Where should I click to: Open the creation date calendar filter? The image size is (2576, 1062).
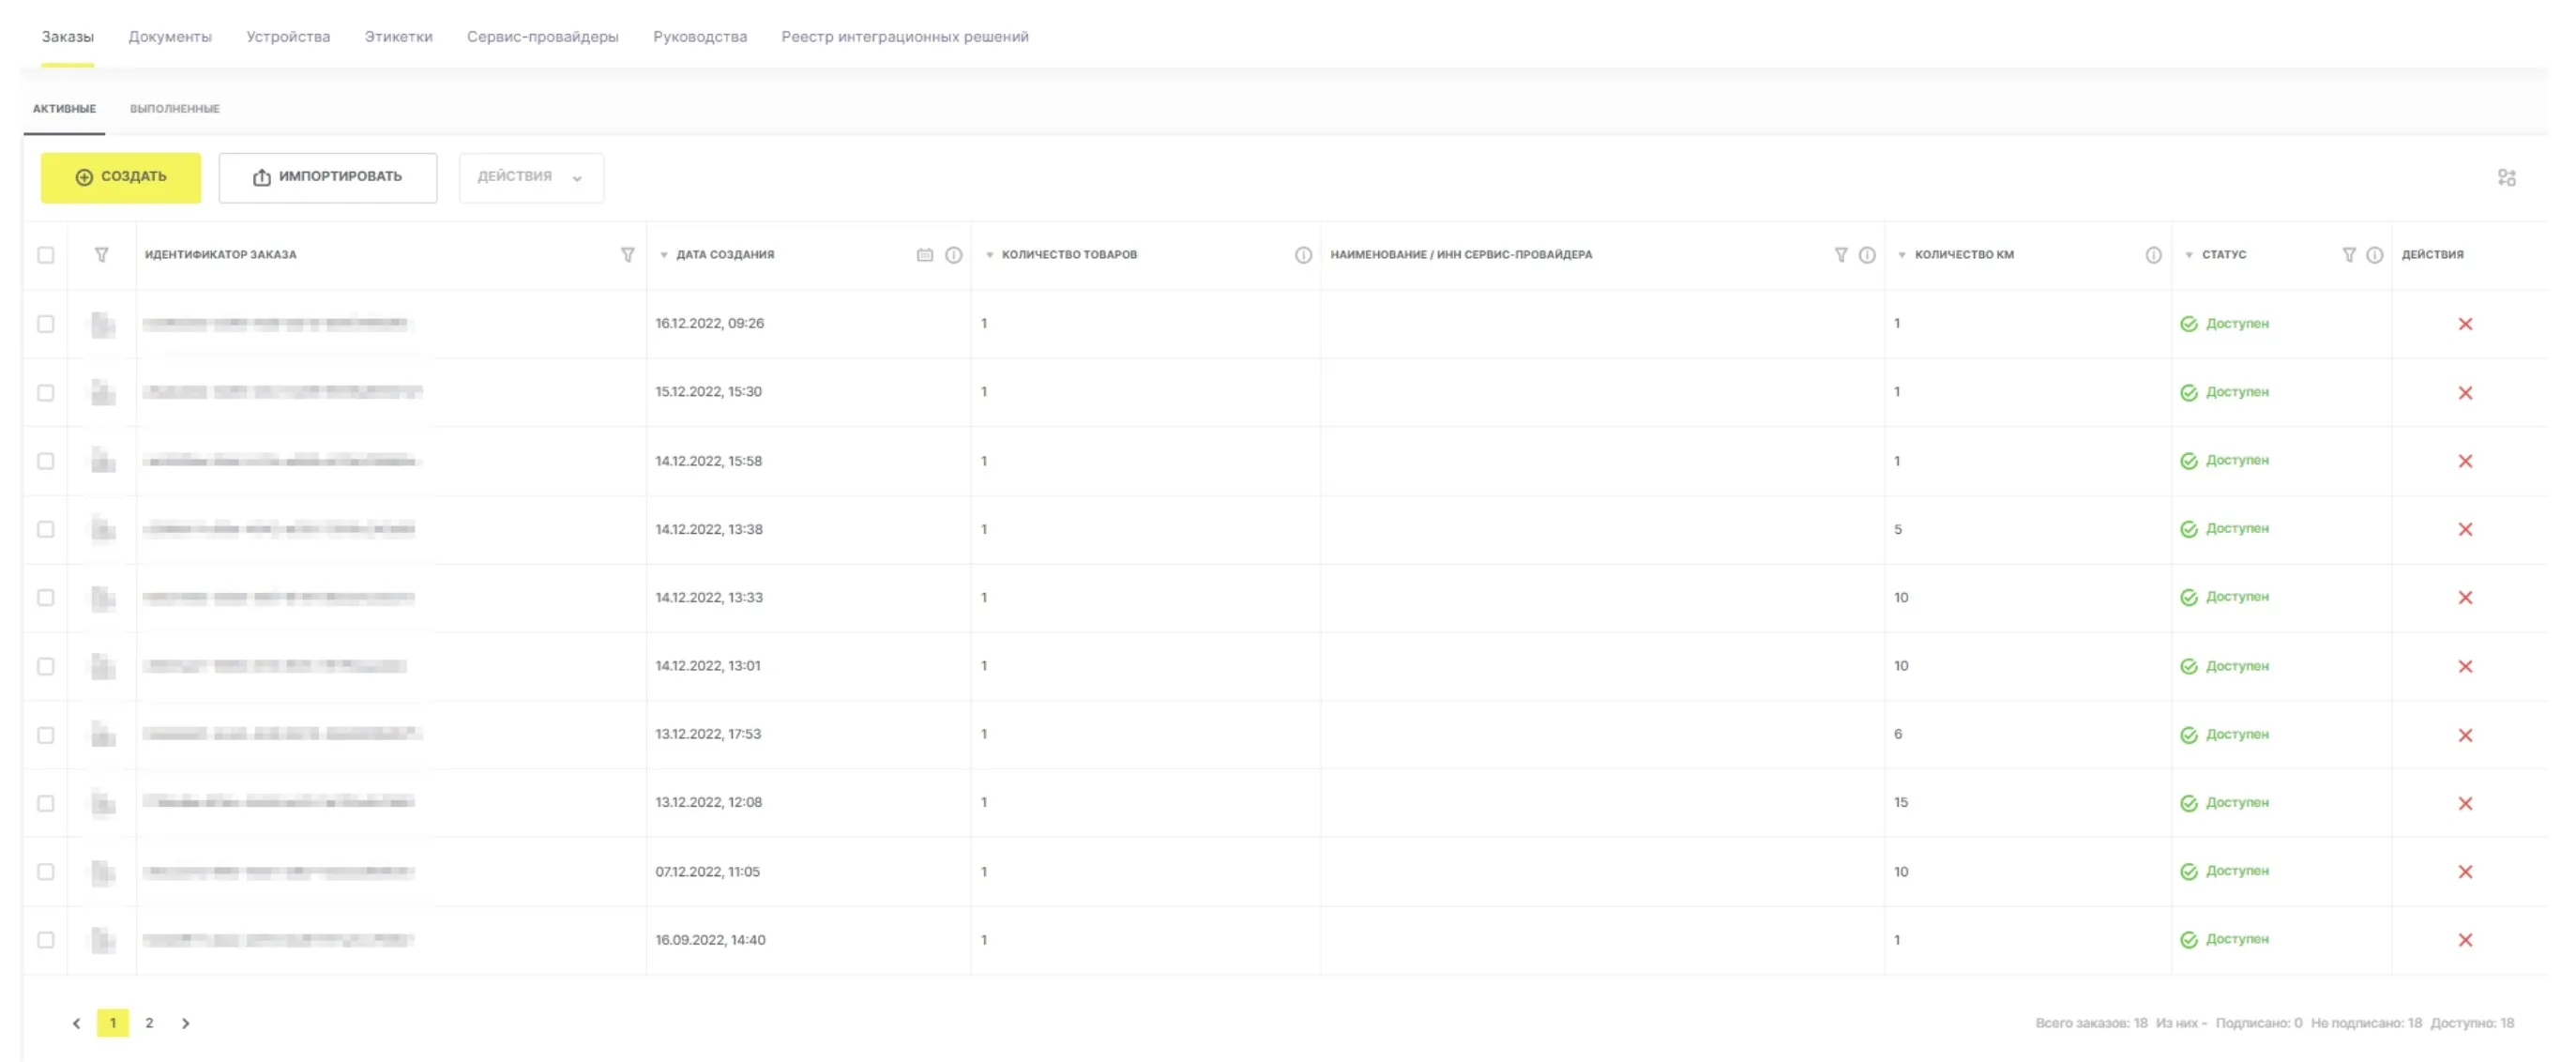point(924,255)
